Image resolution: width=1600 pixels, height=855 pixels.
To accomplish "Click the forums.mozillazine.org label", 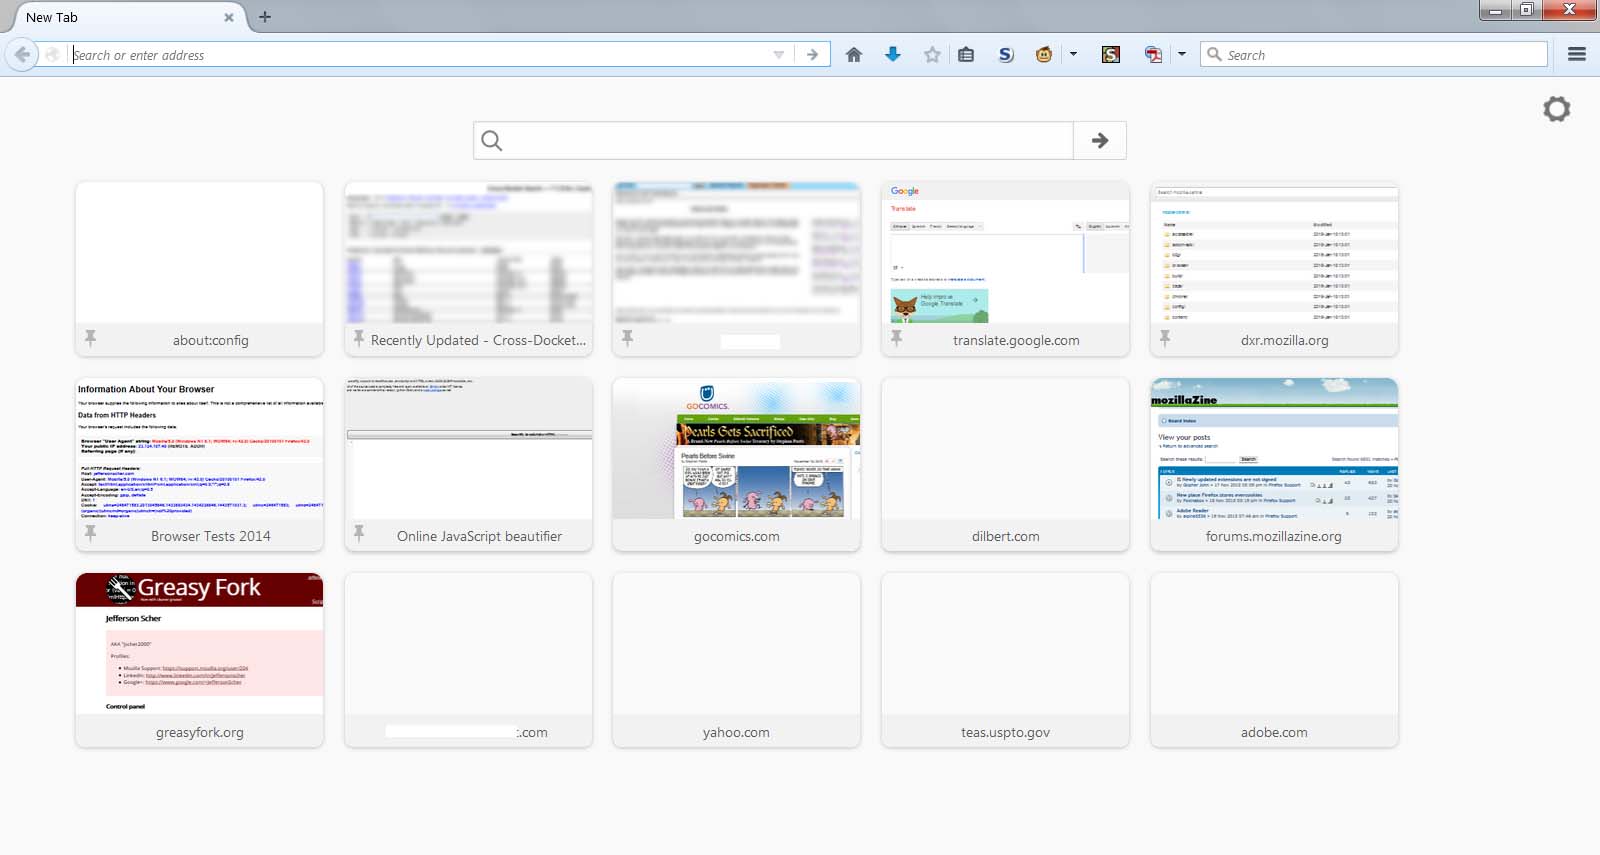I will [1274, 537].
